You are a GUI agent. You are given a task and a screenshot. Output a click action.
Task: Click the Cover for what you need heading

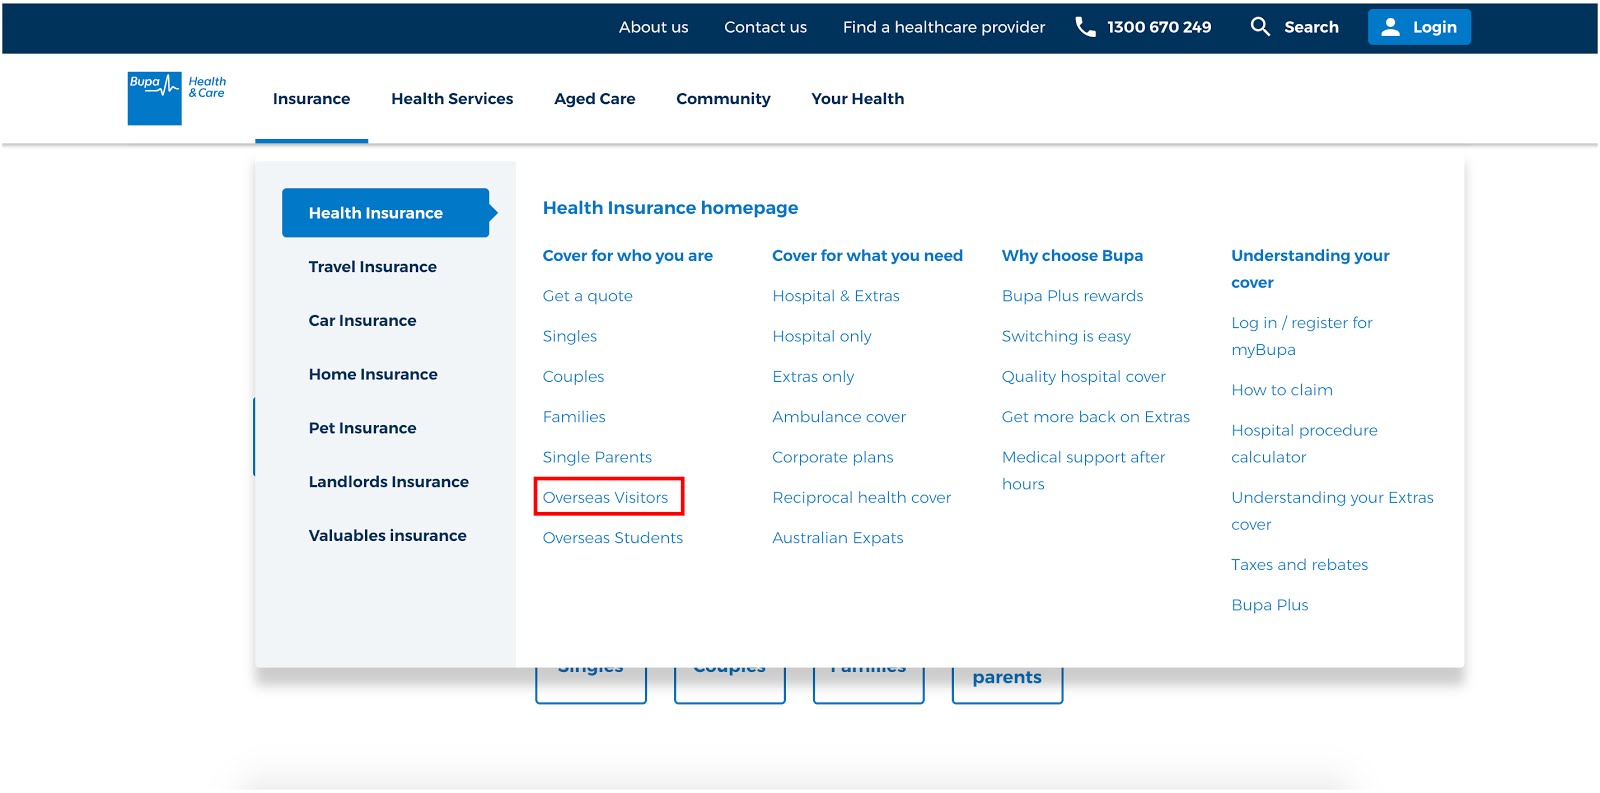(867, 256)
